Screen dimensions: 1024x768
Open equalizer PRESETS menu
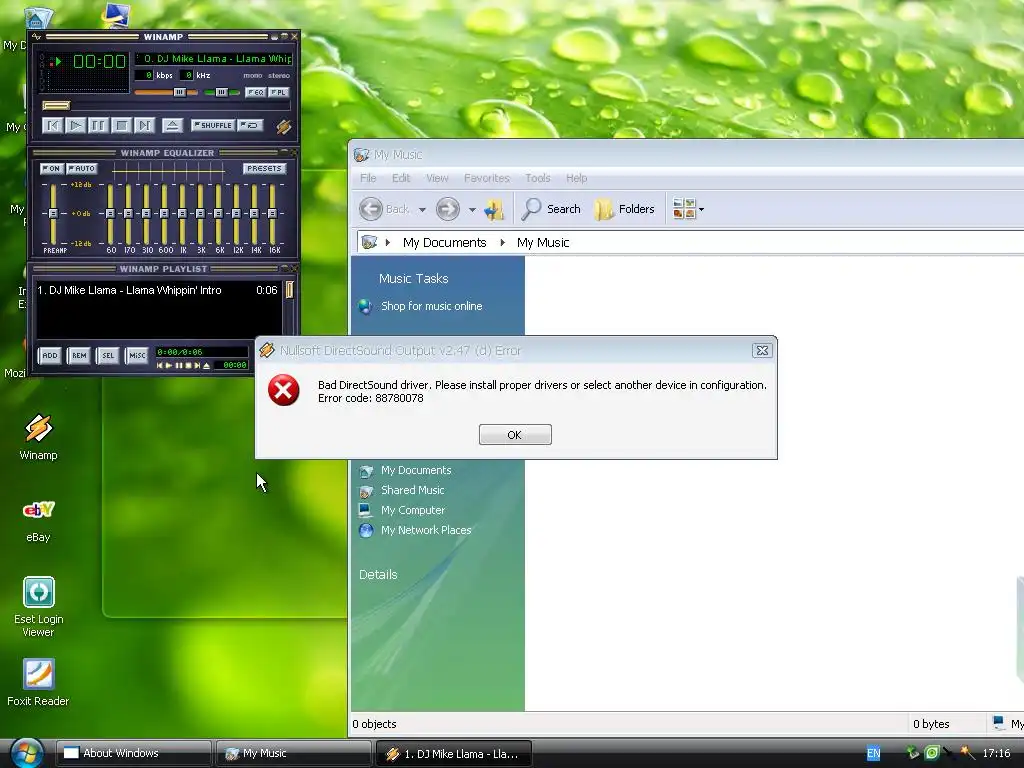point(264,168)
